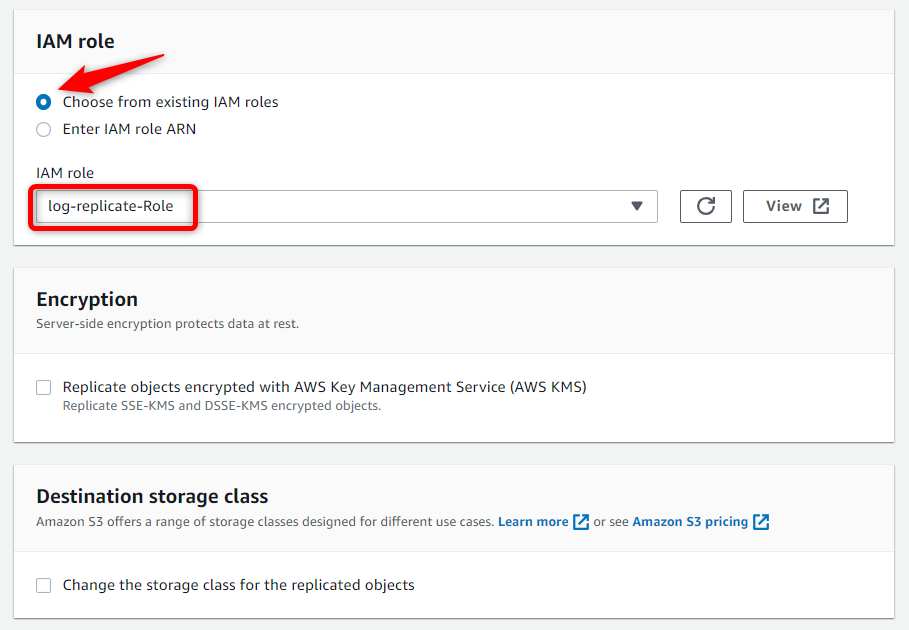Select Enter IAM role ARN option
Viewport: 909px width, 630px height.
(43, 129)
